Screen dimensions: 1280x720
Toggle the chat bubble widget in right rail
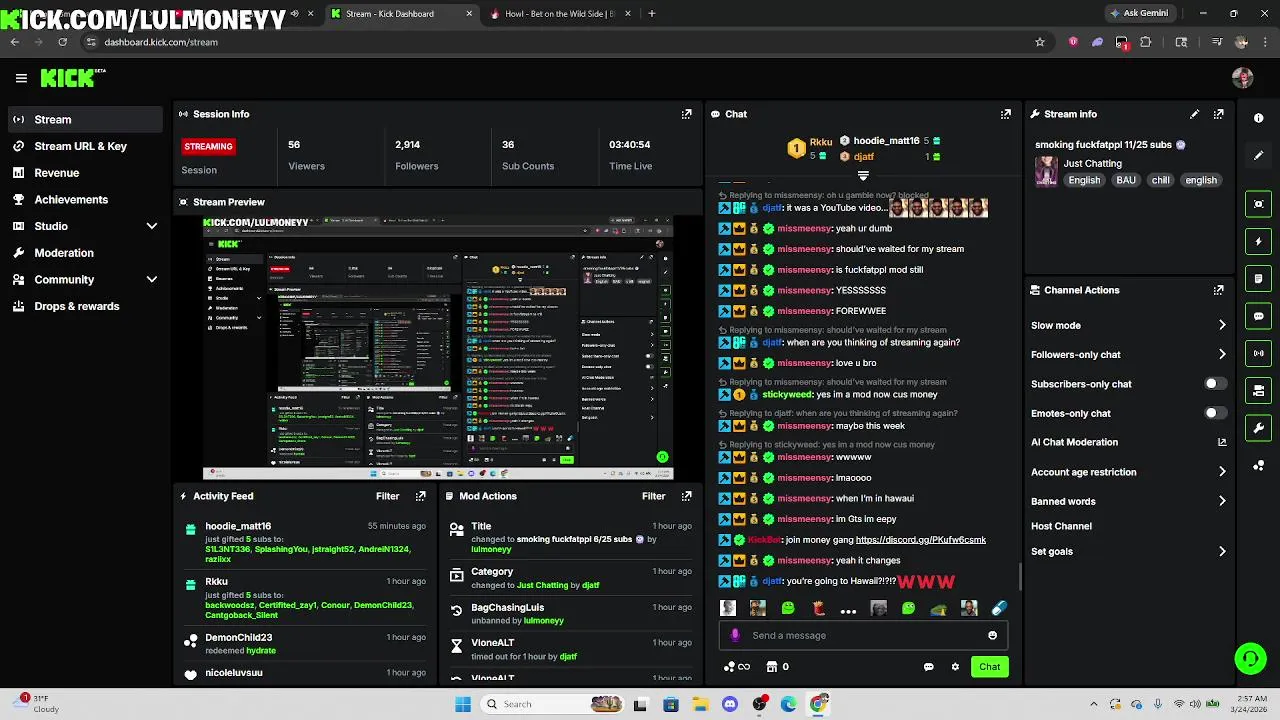click(x=1258, y=316)
